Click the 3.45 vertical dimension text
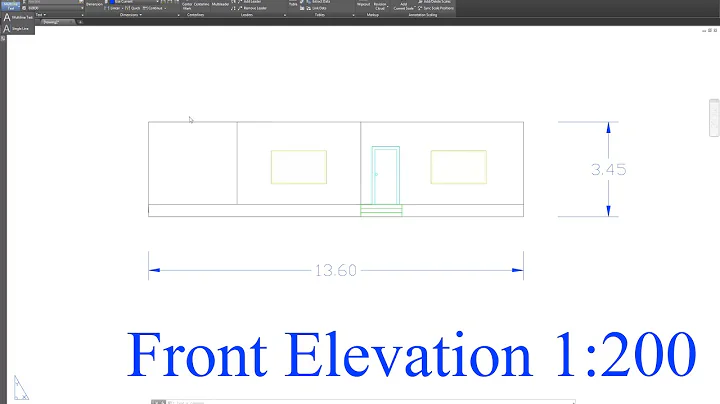 click(x=609, y=170)
